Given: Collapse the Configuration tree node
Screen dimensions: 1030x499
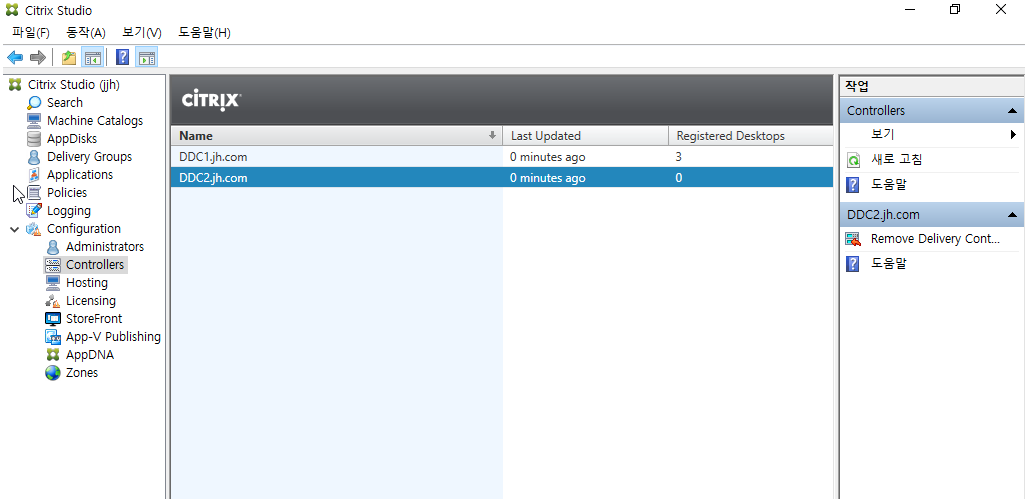Looking at the screenshot, I should click(14, 229).
